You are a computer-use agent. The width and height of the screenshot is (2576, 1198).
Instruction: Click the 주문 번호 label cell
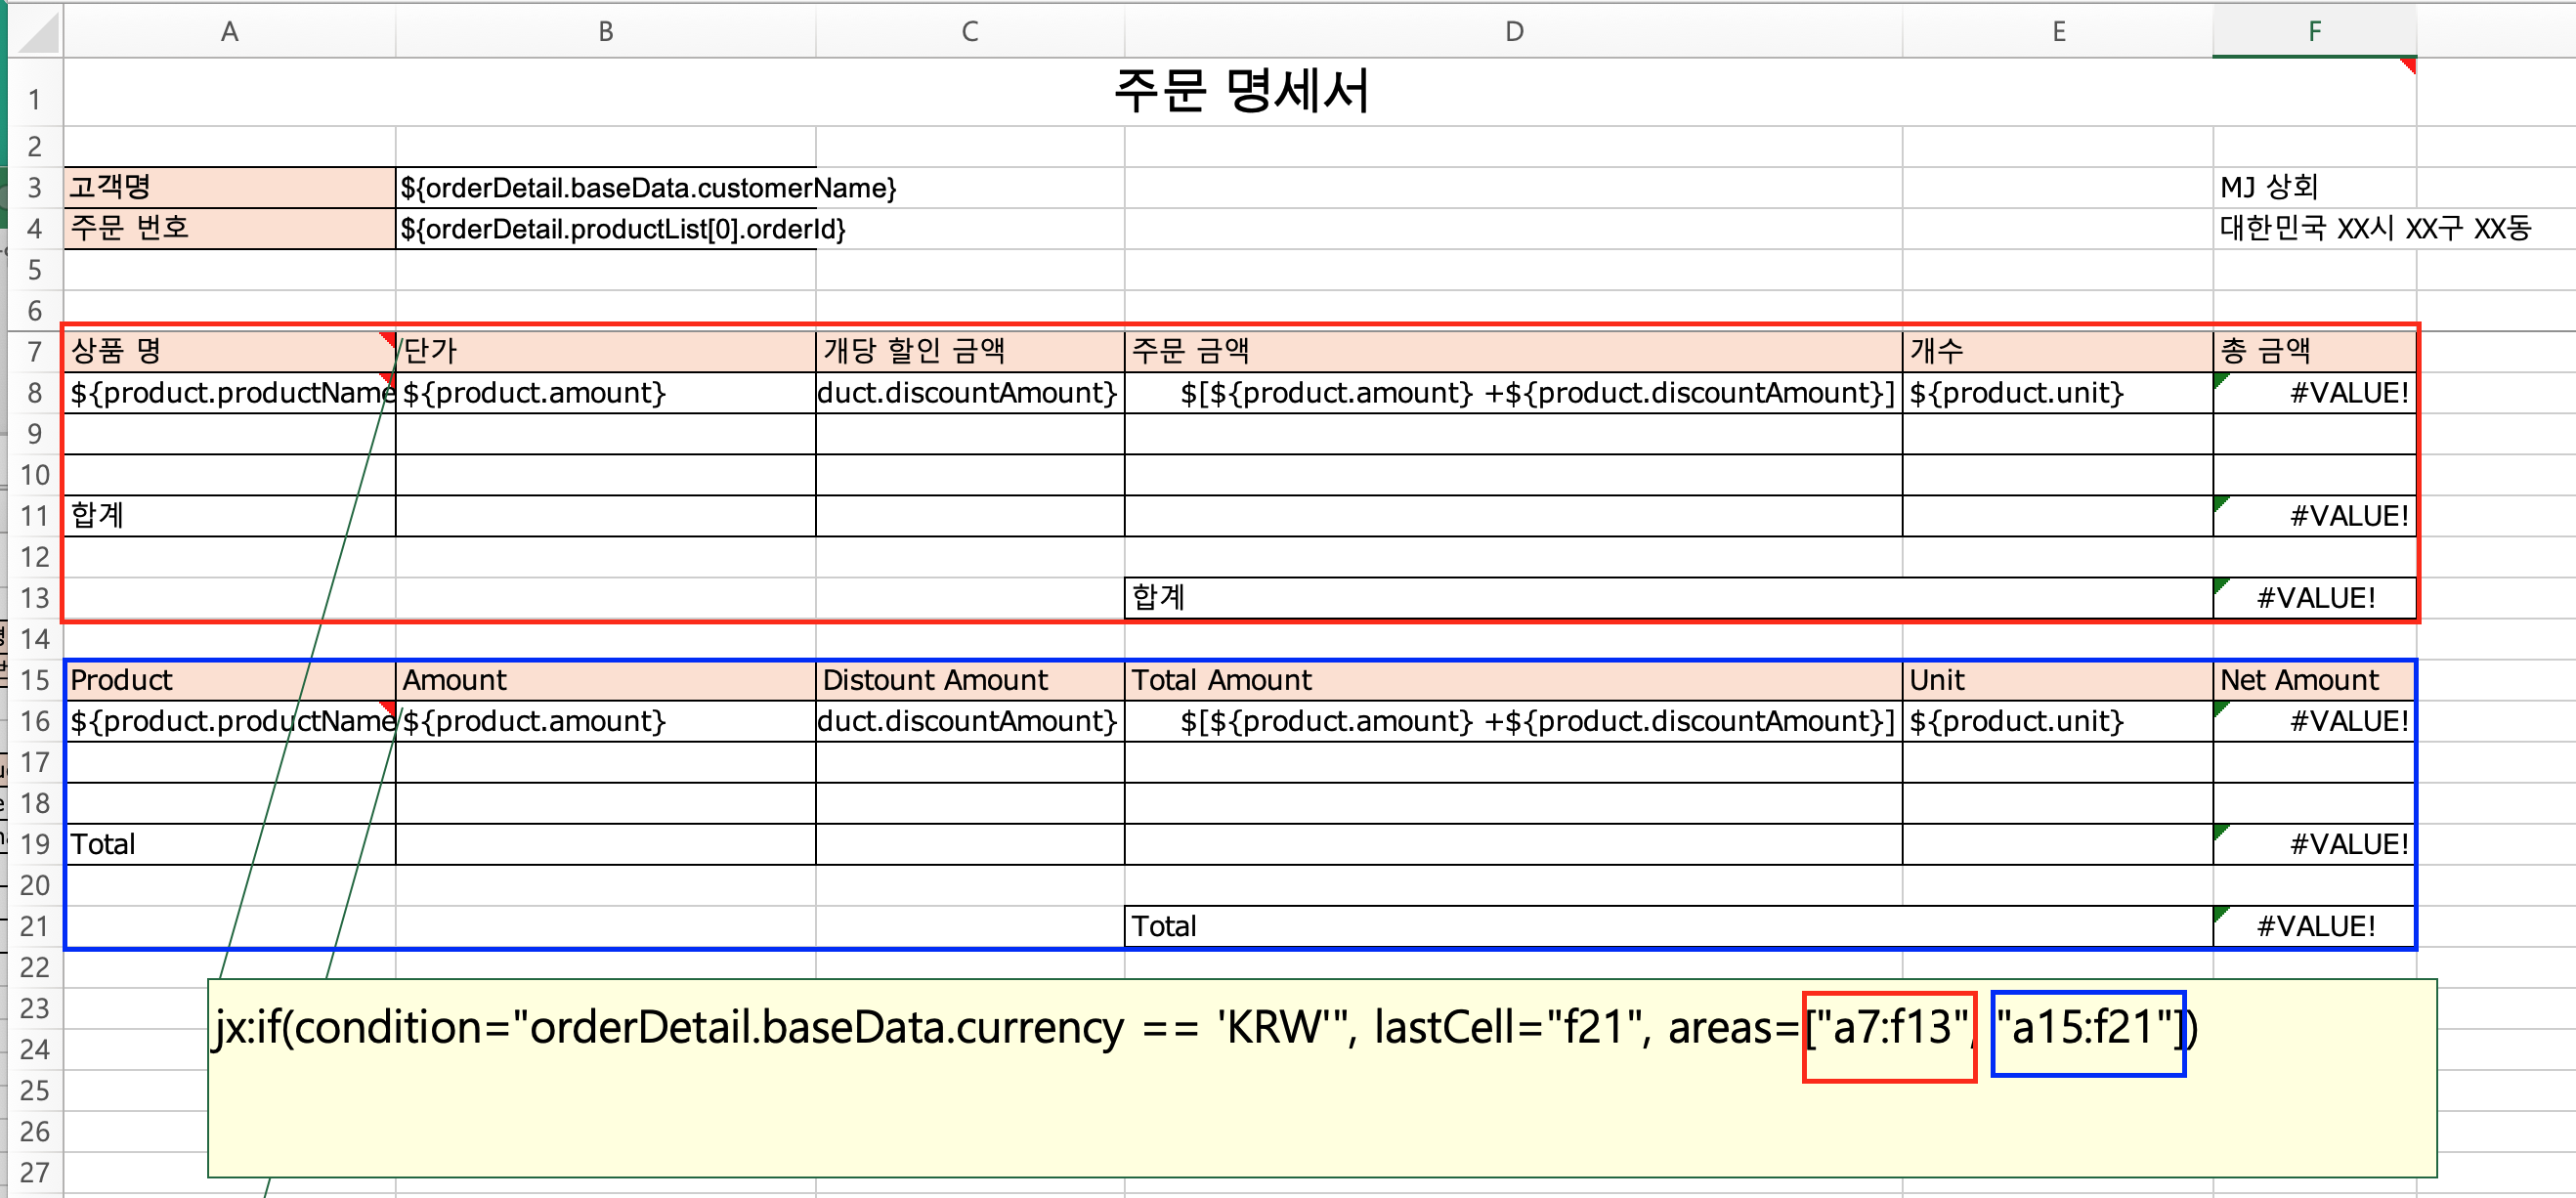(x=230, y=228)
